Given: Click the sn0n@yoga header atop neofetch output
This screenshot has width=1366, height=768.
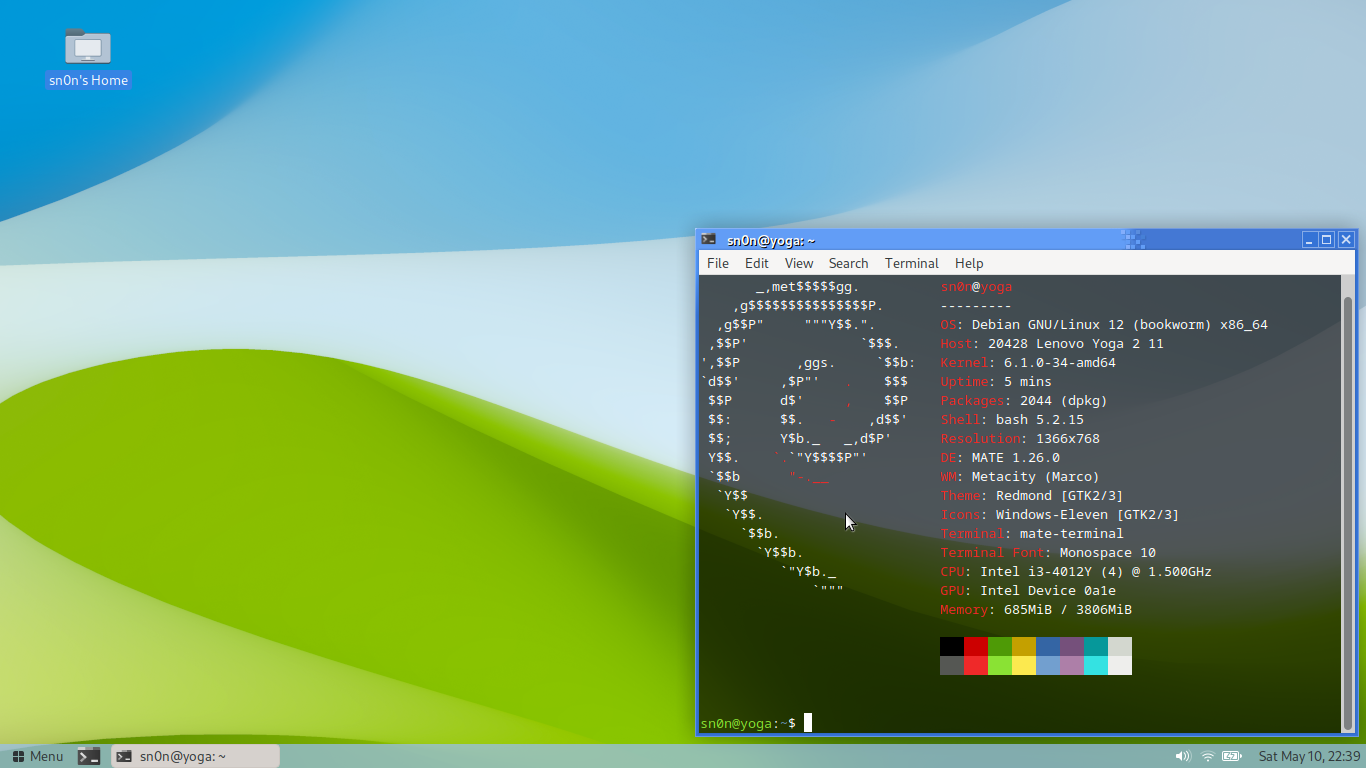Looking at the screenshot, I should [976, 287].
